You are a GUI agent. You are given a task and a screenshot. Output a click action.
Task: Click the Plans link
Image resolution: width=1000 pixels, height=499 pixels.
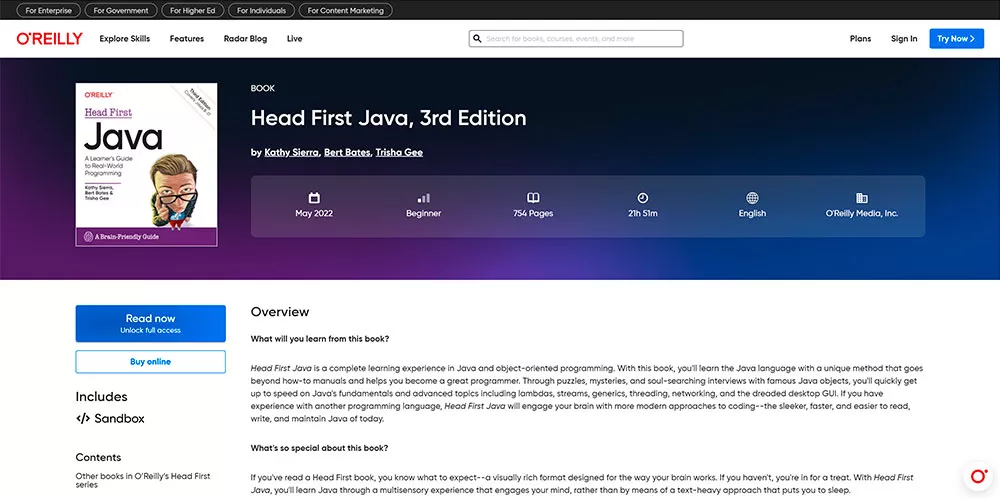coord(860,39)
